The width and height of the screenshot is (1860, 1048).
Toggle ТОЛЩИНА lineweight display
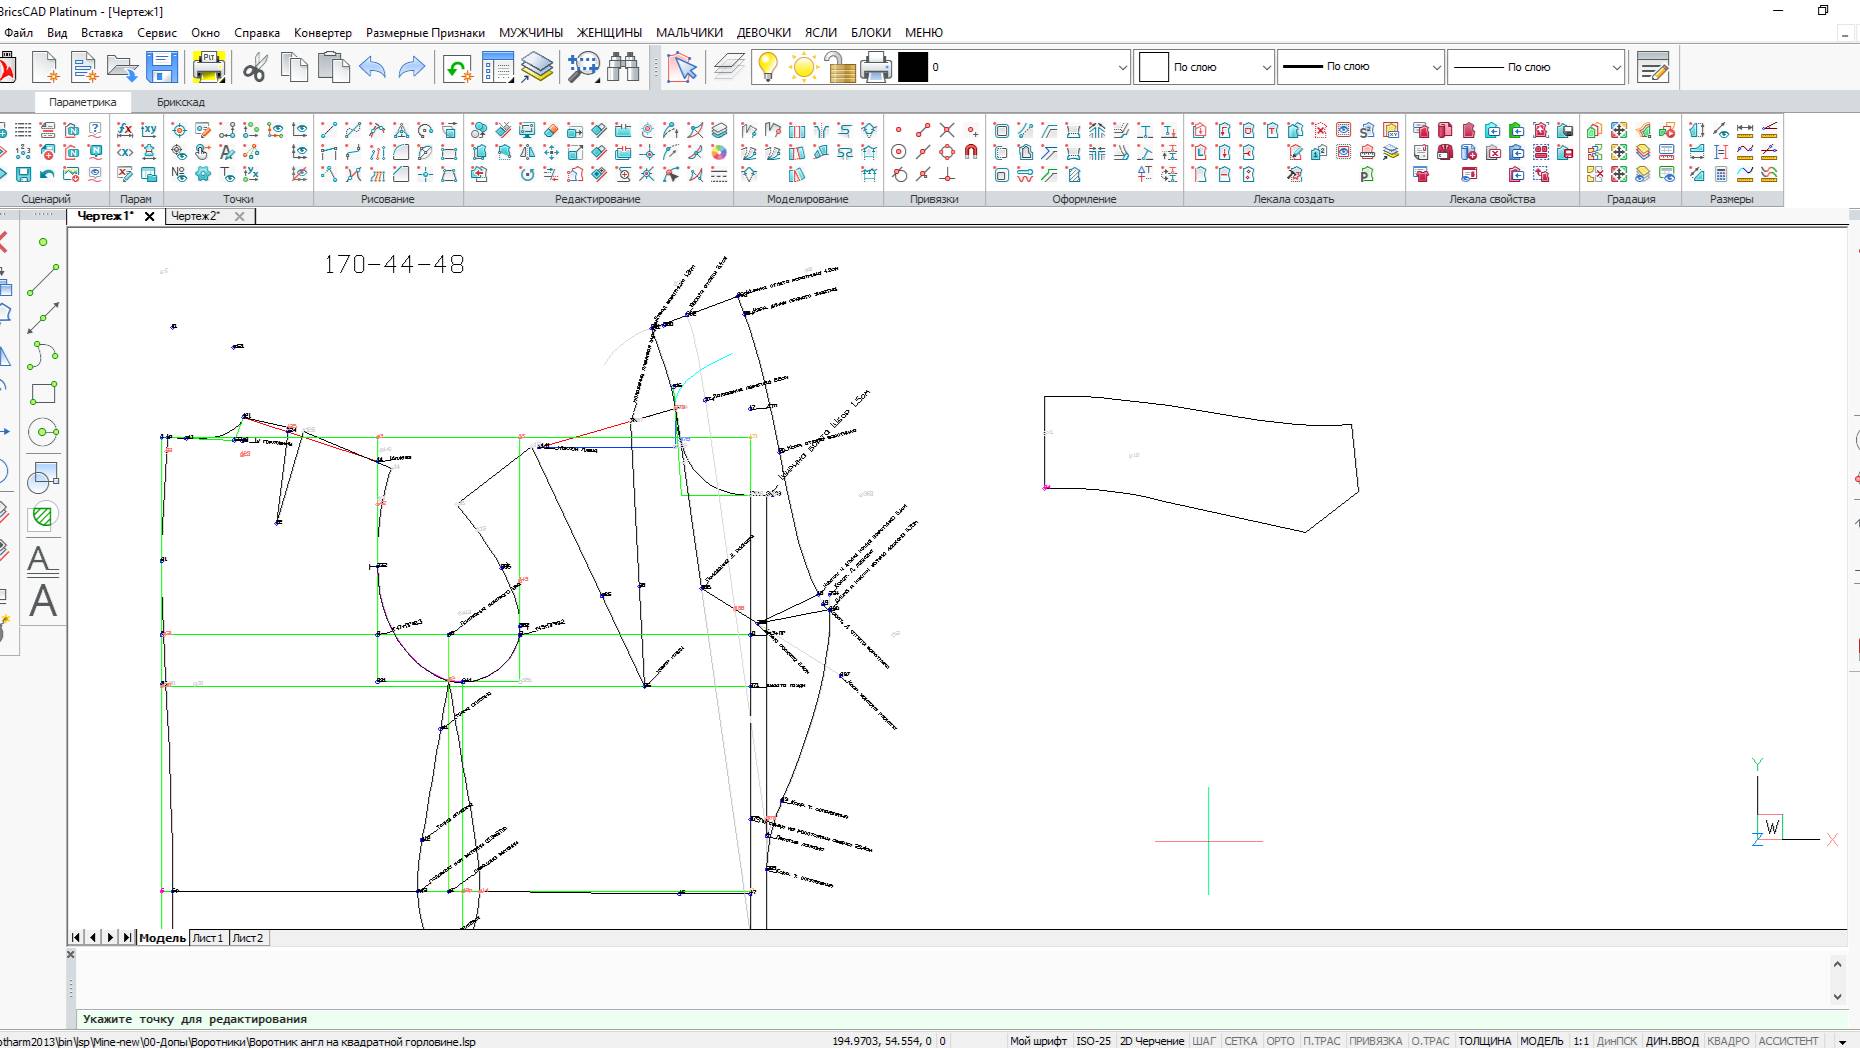coord(1484,1041)
